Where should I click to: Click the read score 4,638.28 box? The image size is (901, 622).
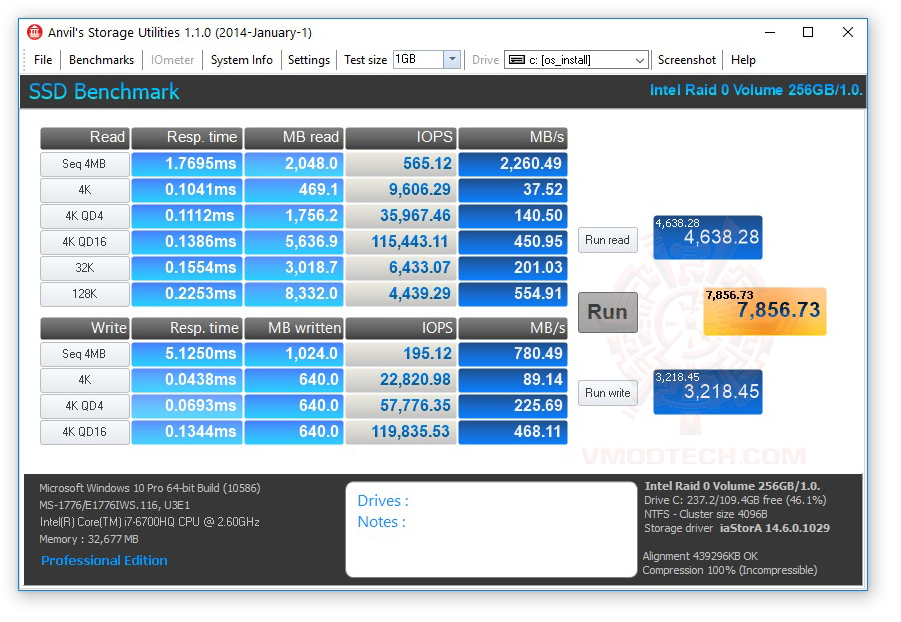pyautogui.click(x=707, y=237)
